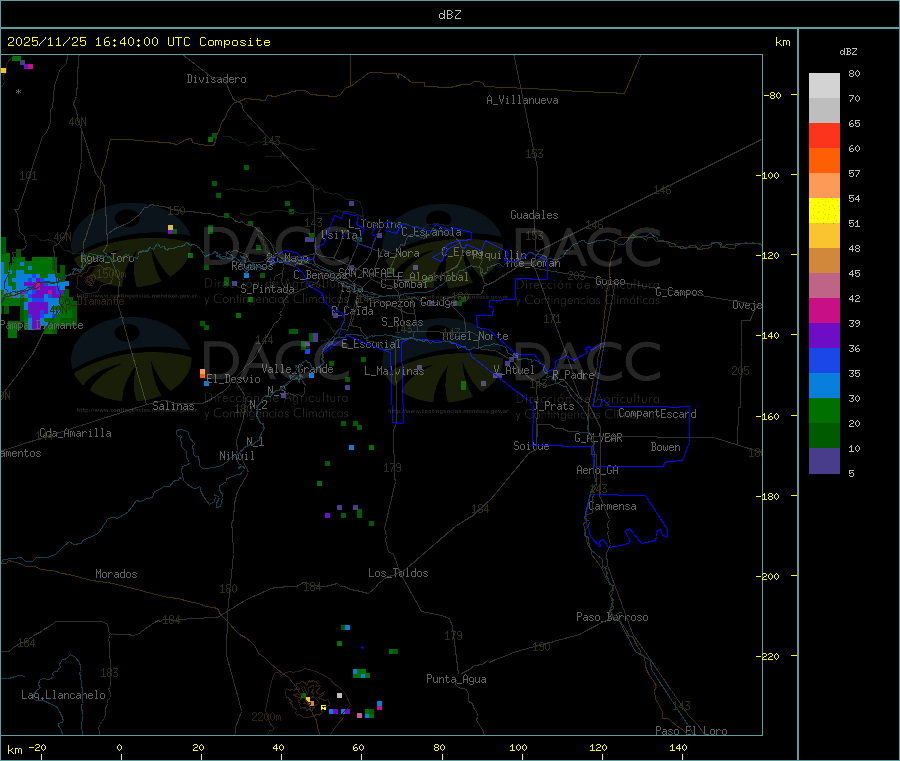This screenshot has width=900, height=761.
Task: Select the Bowen town label
Action: [x=665, y=447]
